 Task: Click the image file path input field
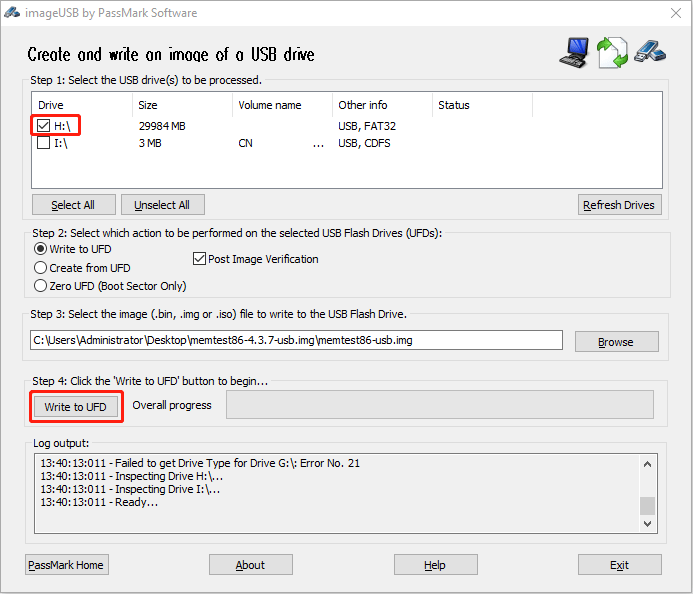(296, 340)
